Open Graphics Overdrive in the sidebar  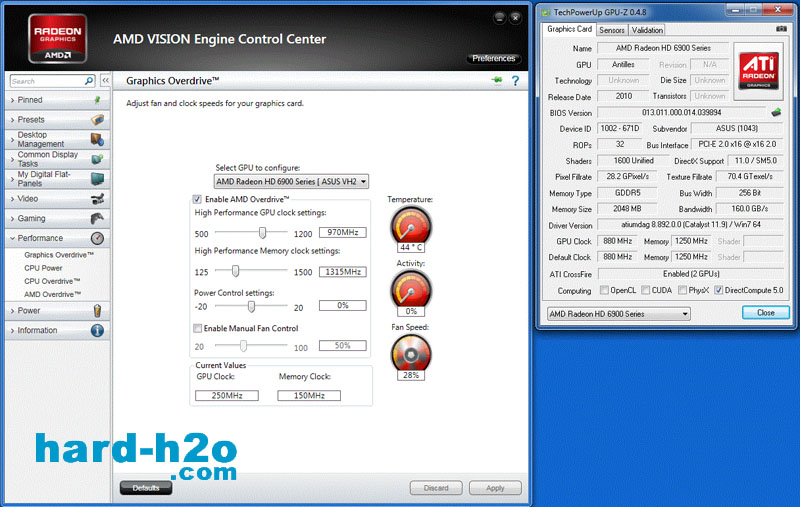59,255
